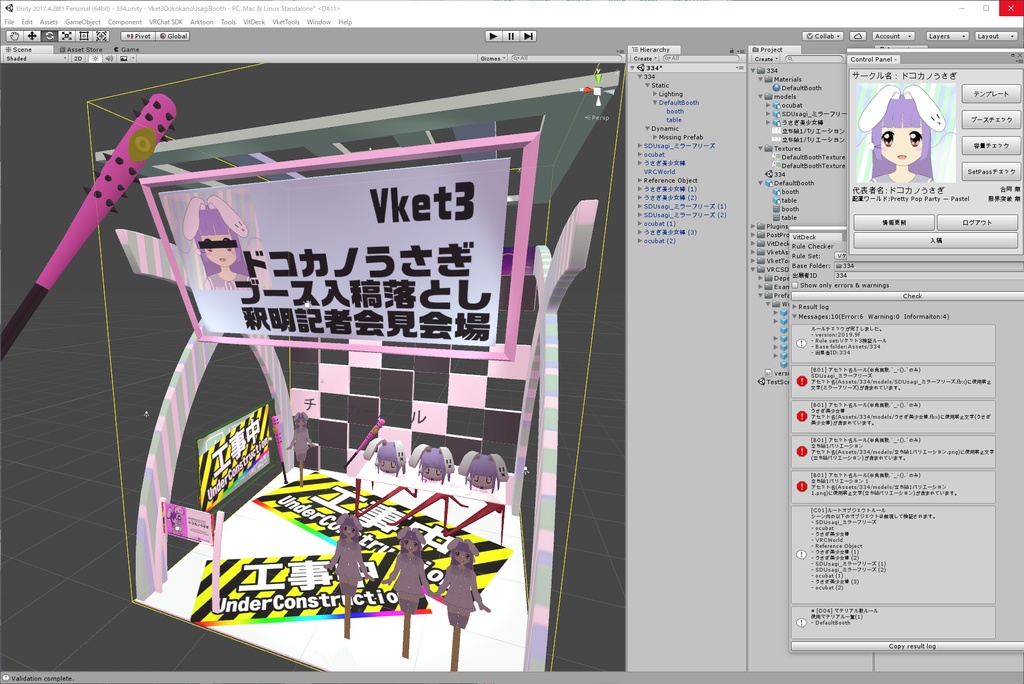Screen dimensions: 1024x684
Task: Select the Scale tool
Action: click(x=66, y=36)
